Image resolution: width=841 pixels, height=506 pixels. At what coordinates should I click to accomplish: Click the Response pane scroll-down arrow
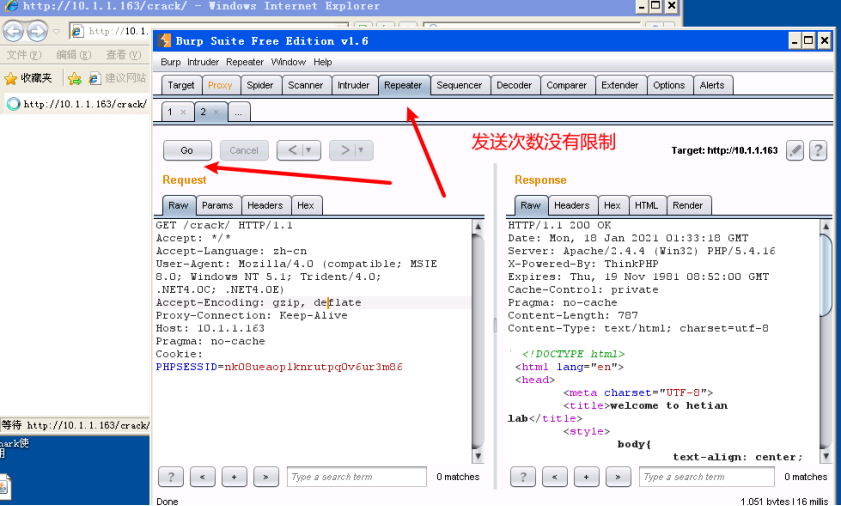pos(826,456)
